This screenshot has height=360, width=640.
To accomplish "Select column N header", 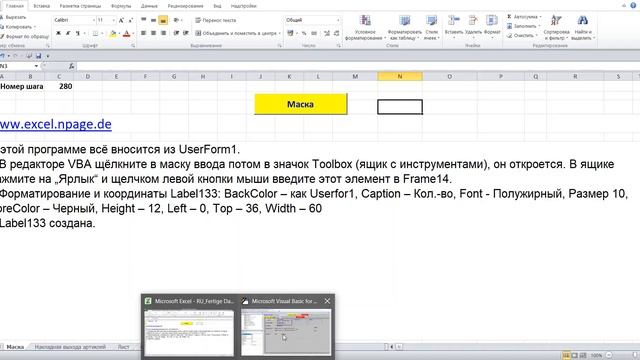I will click(400, 76).
